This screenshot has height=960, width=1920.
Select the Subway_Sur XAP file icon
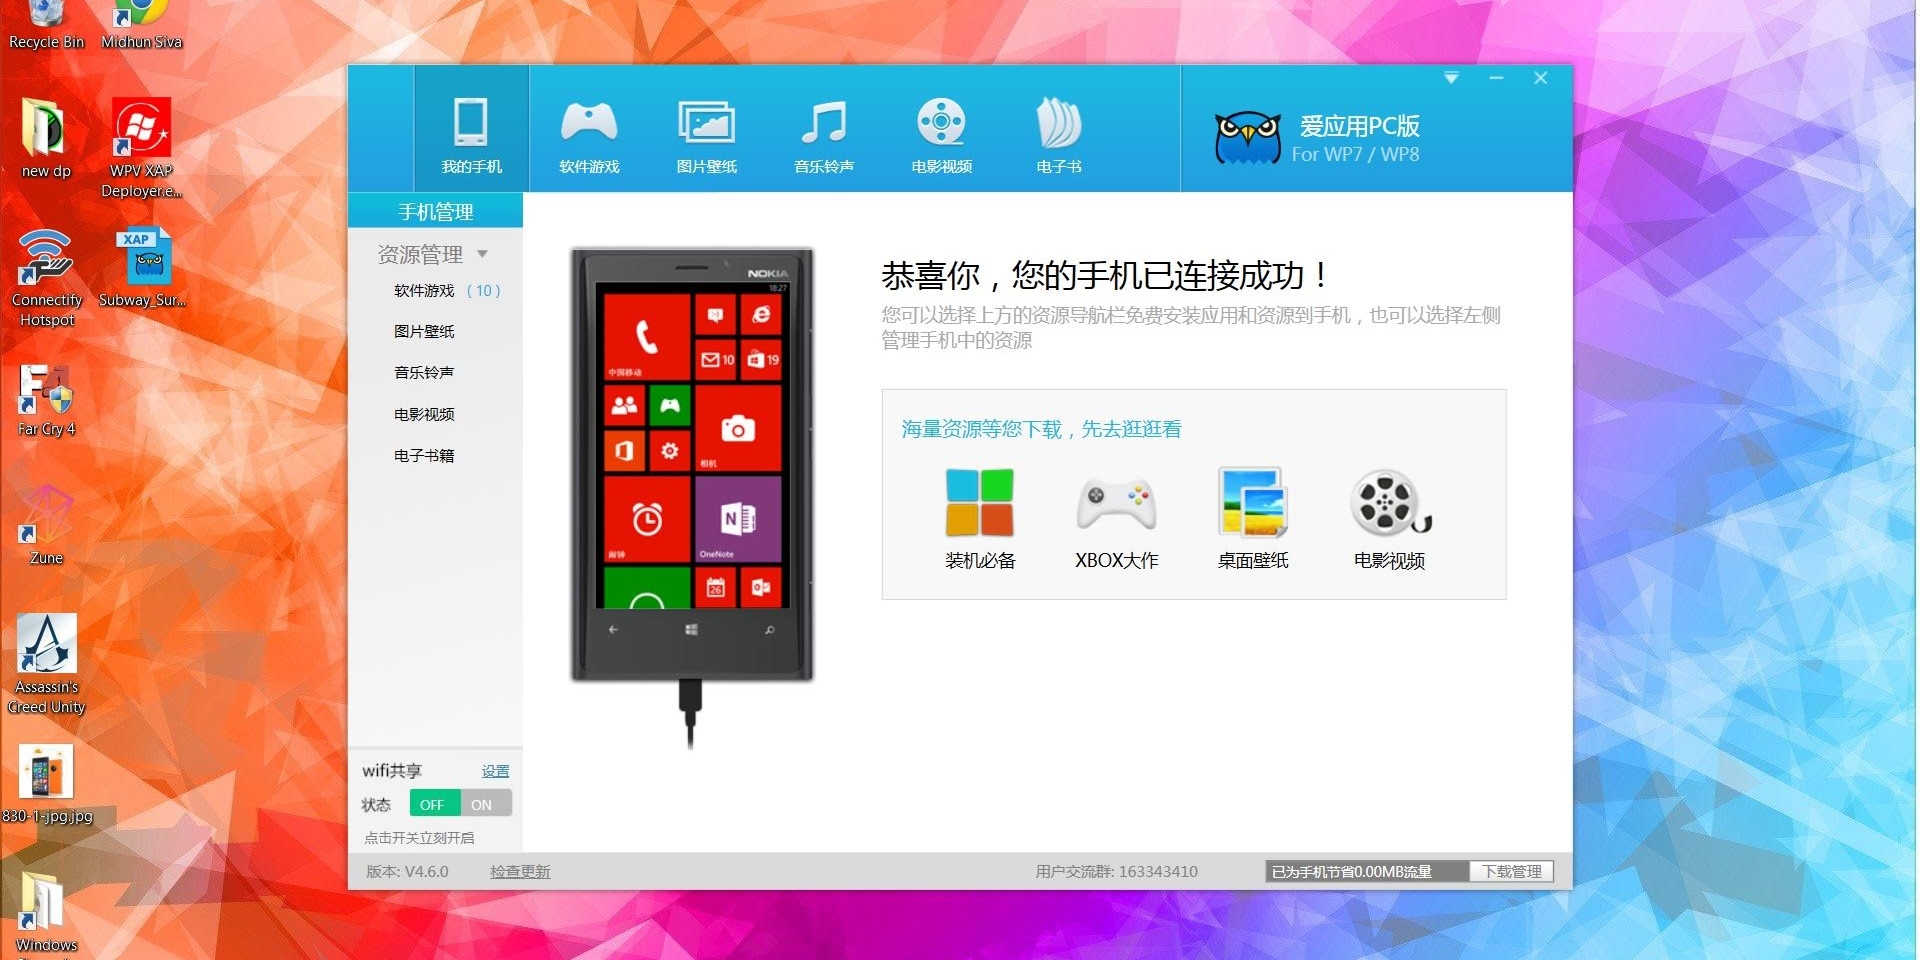(x=141, y=267)
